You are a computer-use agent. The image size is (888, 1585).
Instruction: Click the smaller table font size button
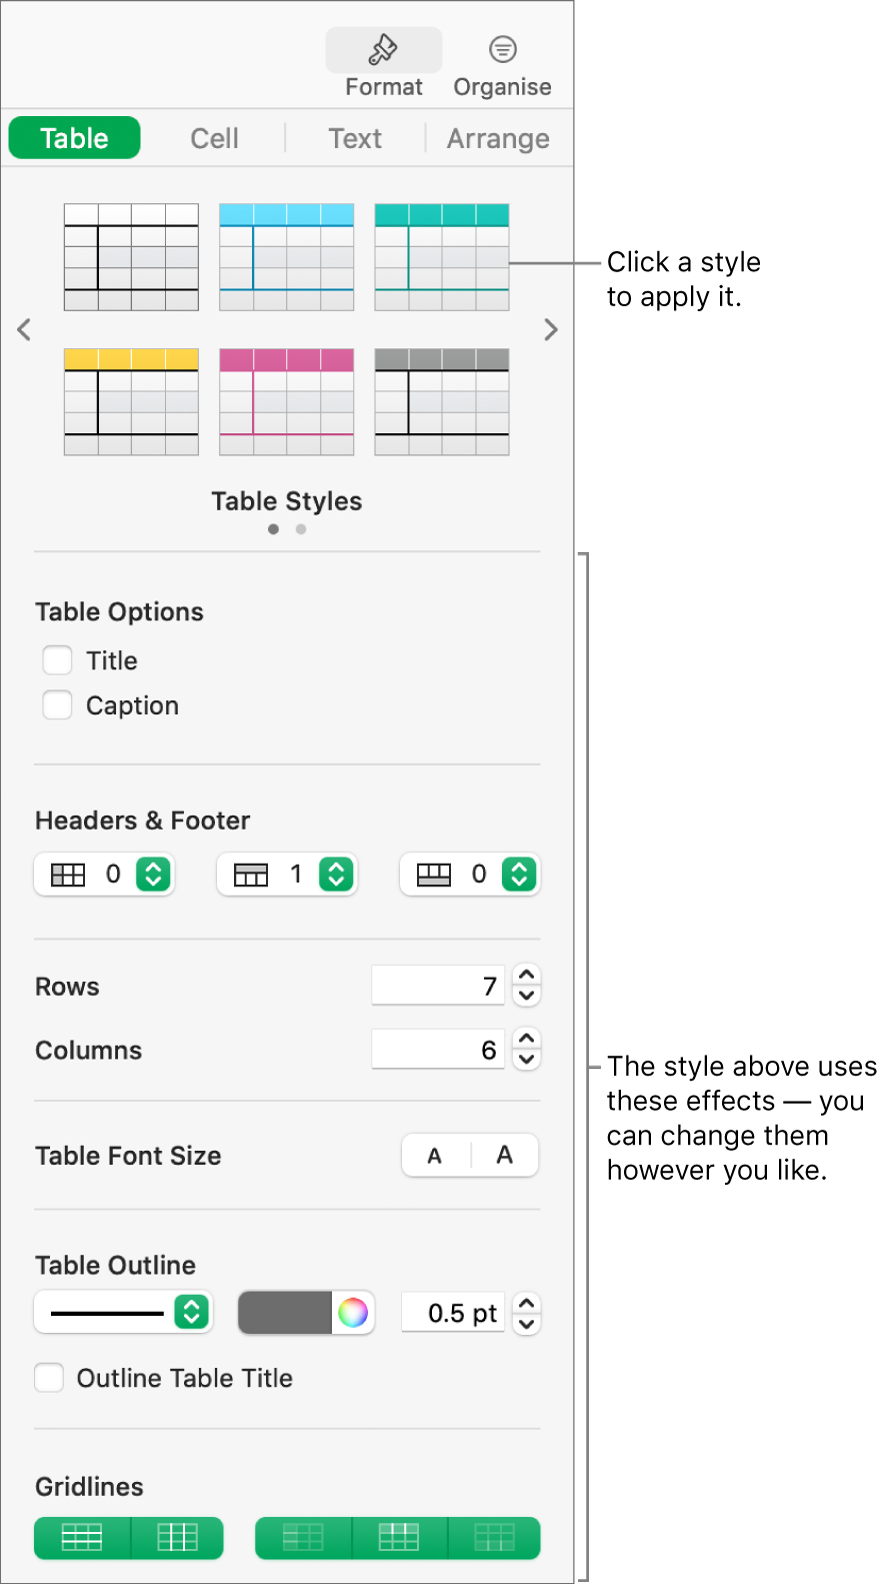tap(435, 1156)
